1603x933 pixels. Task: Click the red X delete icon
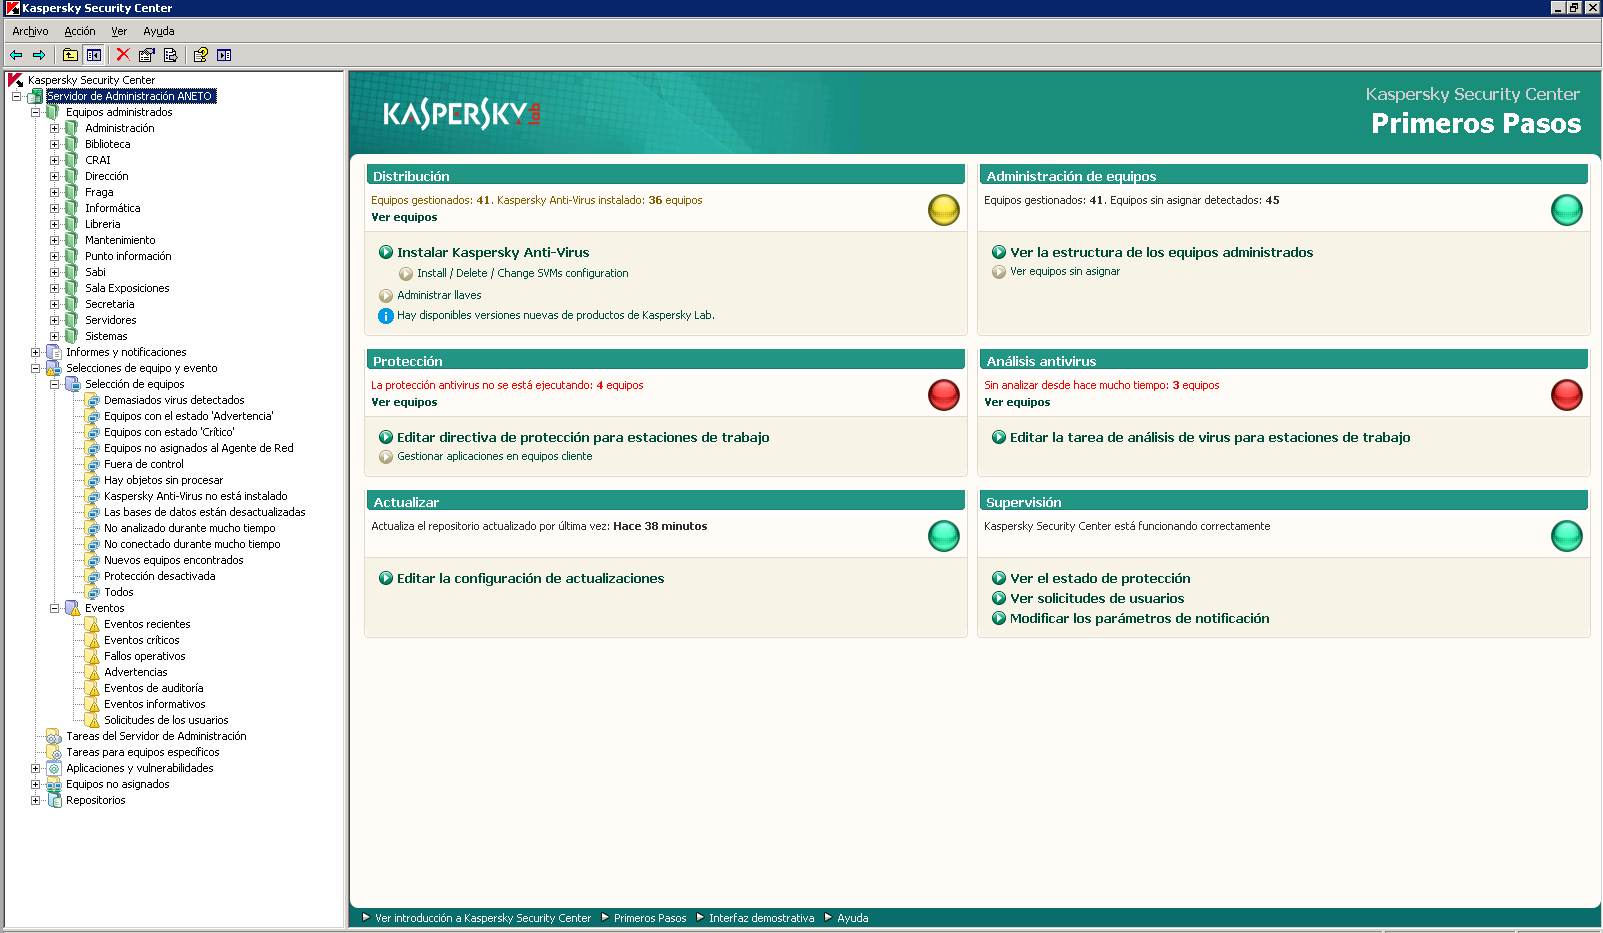[x=123, y=55]
